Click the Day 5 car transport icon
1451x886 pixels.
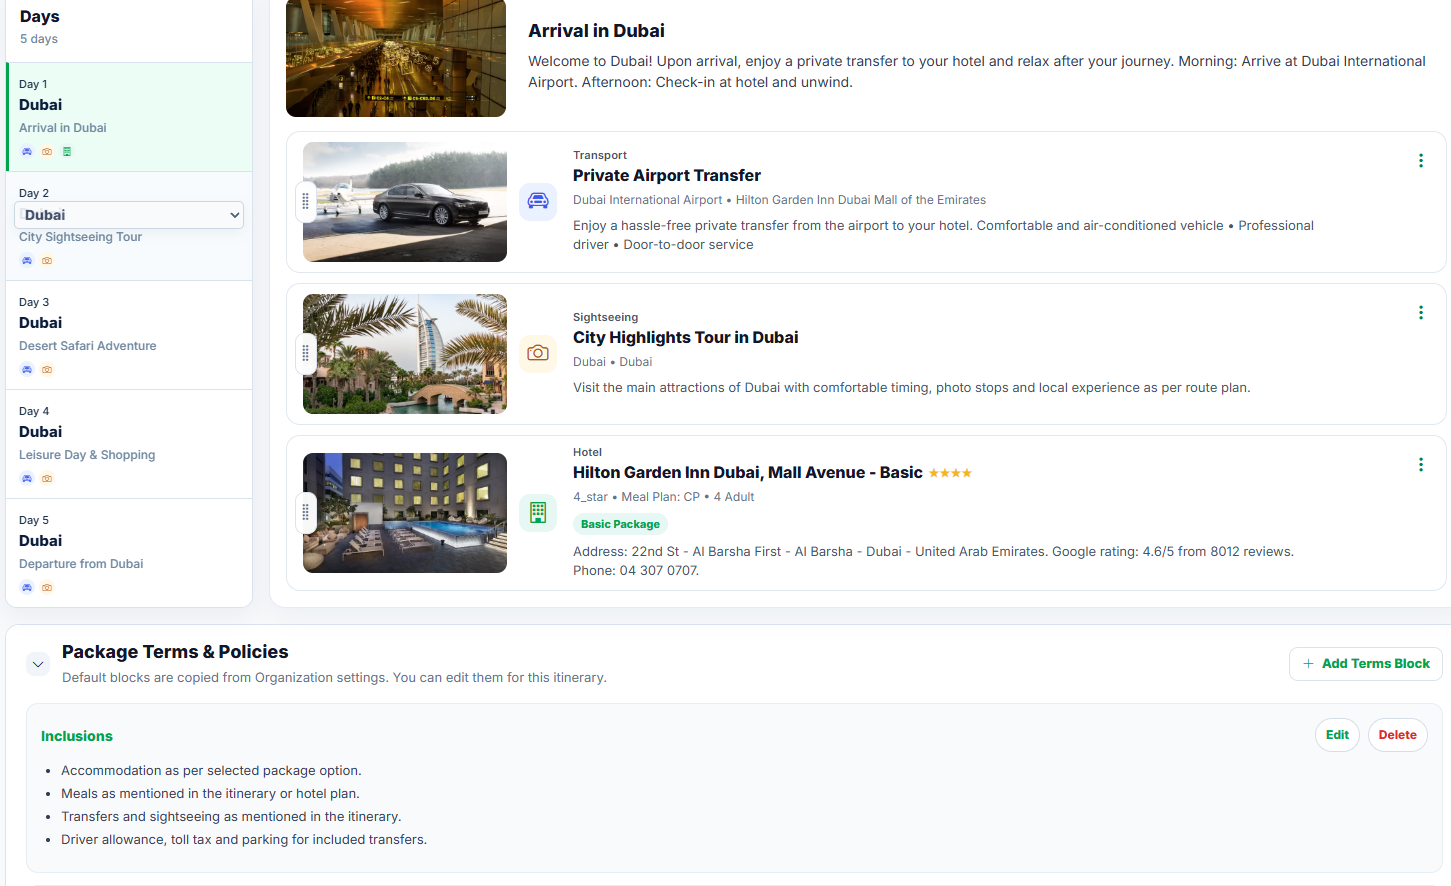(27, 588)
